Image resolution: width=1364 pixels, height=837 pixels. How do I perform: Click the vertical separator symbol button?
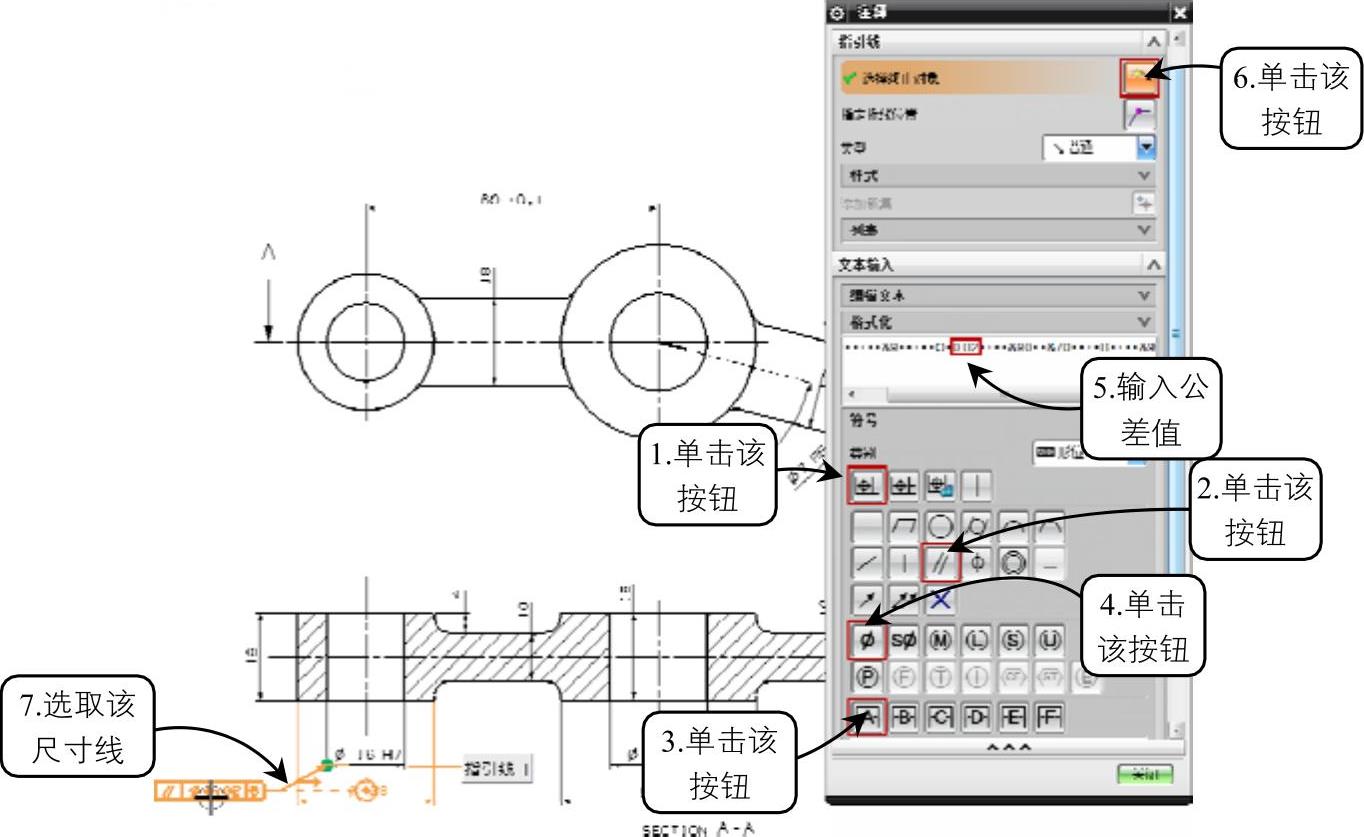tap(977, 486)
